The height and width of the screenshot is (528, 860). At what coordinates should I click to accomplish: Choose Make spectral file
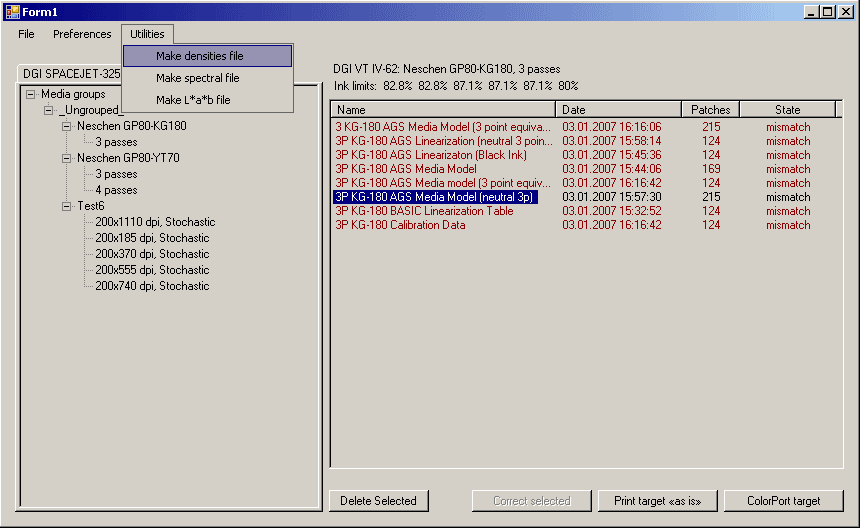point(207,78)
